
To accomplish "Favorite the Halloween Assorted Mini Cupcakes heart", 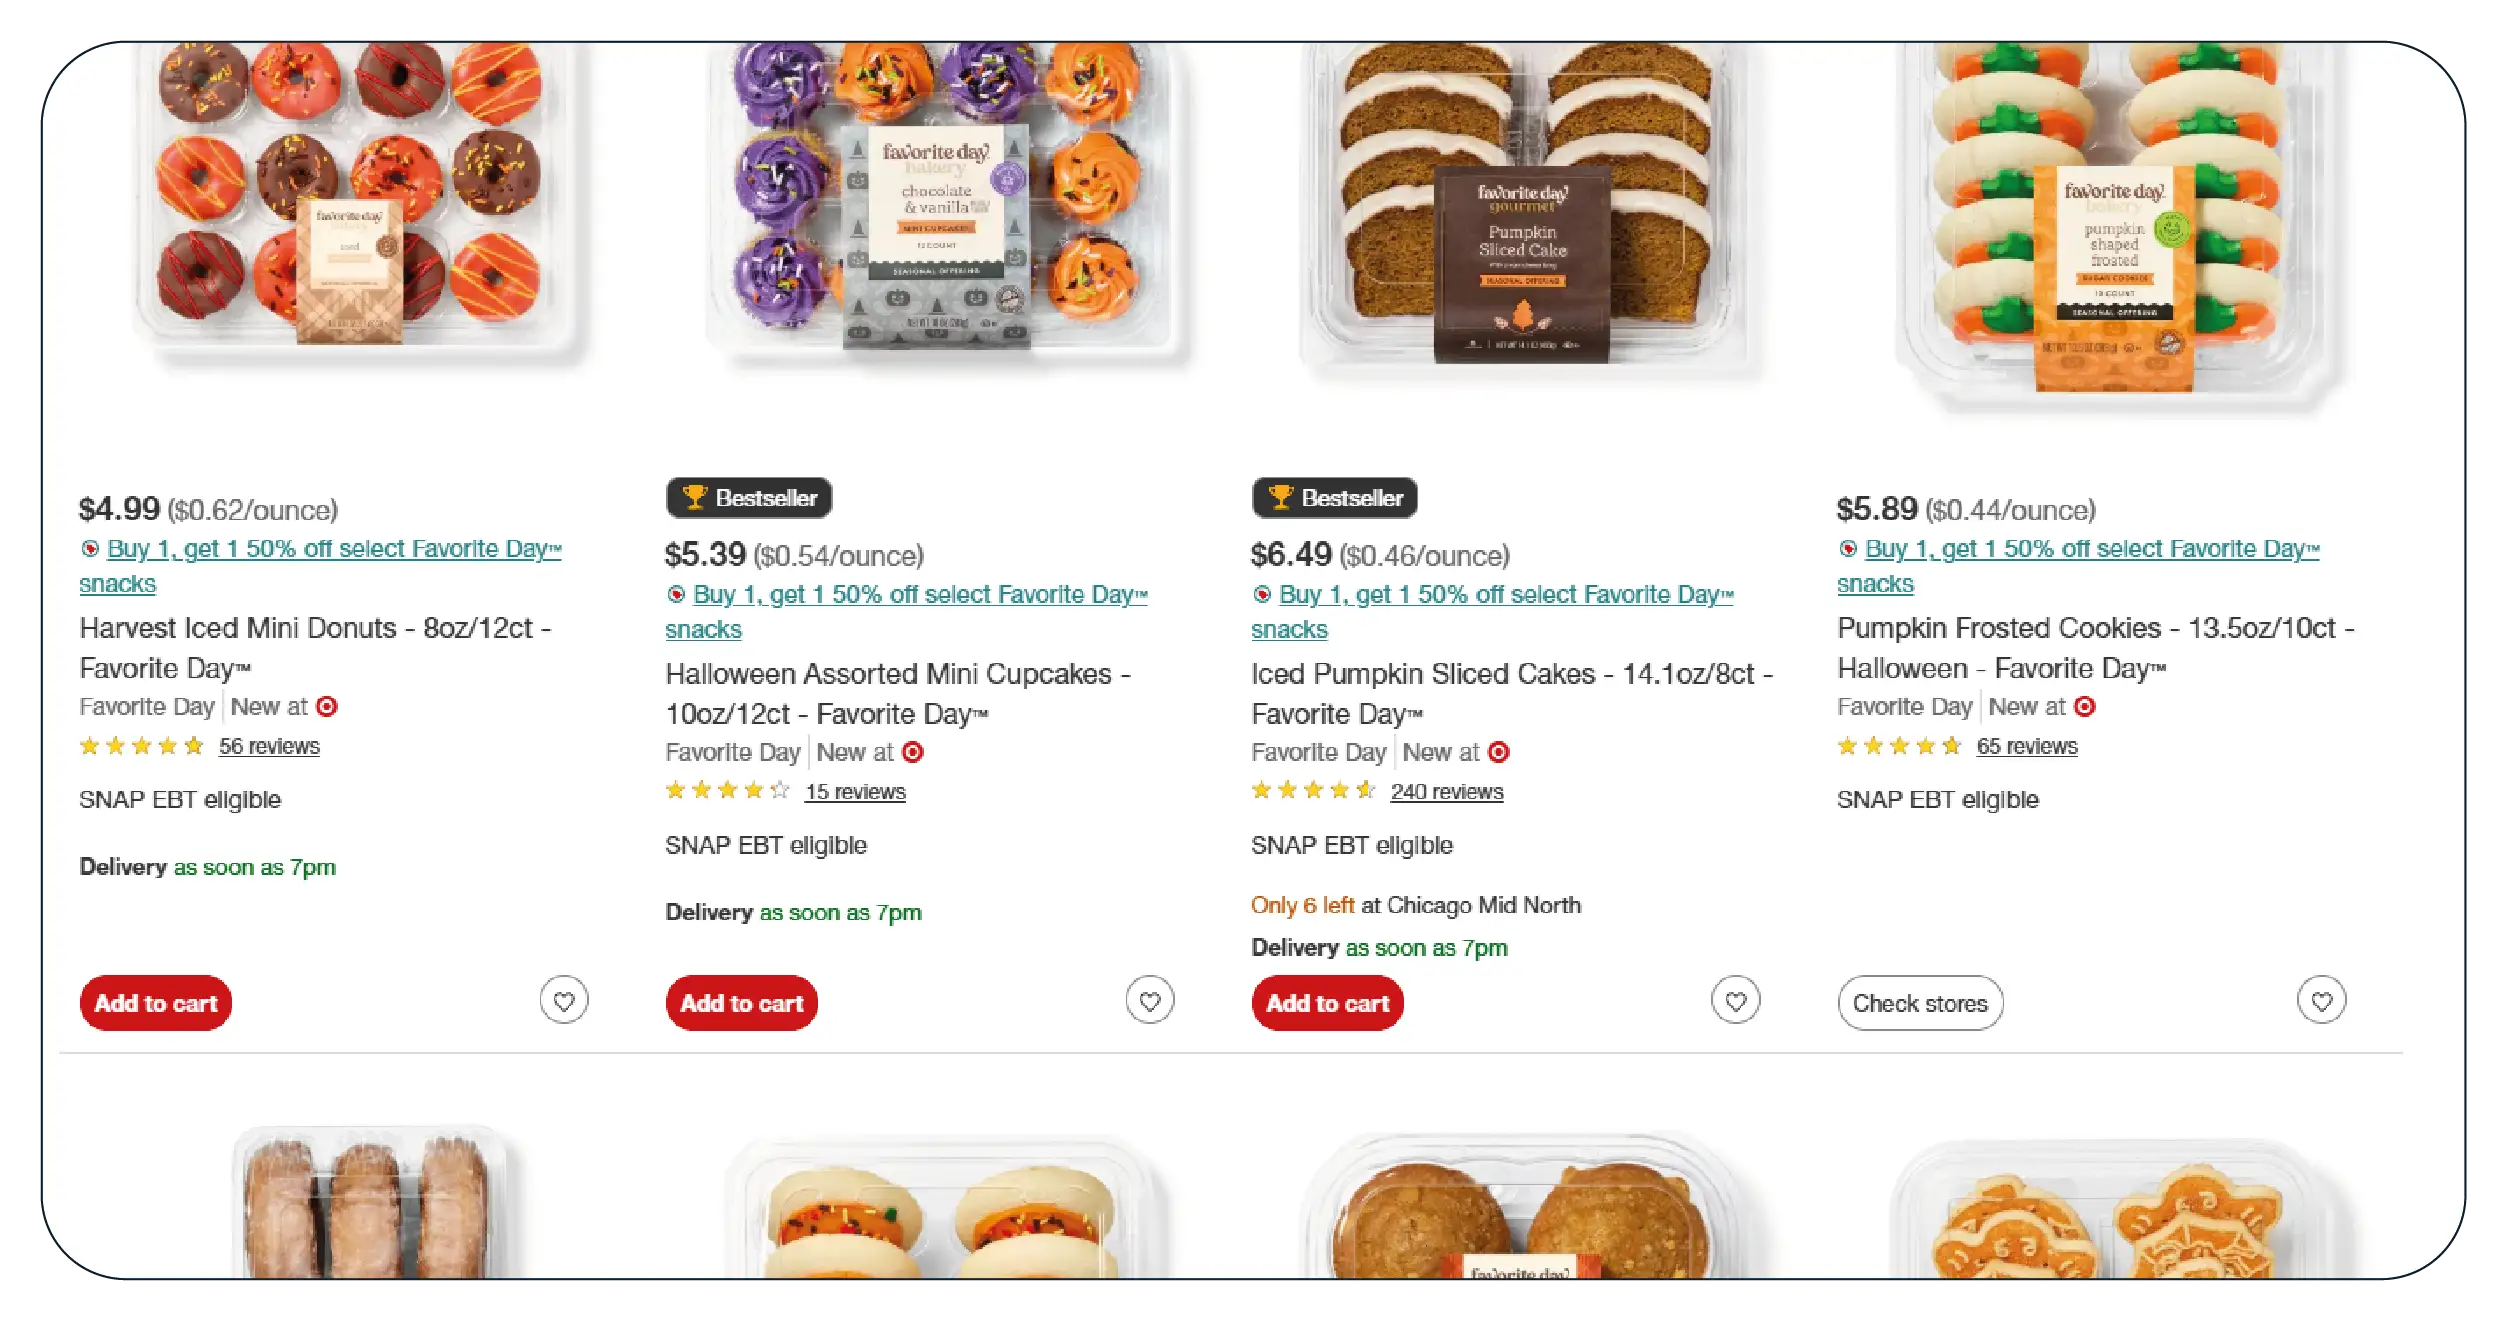I will point(1150,1000).
